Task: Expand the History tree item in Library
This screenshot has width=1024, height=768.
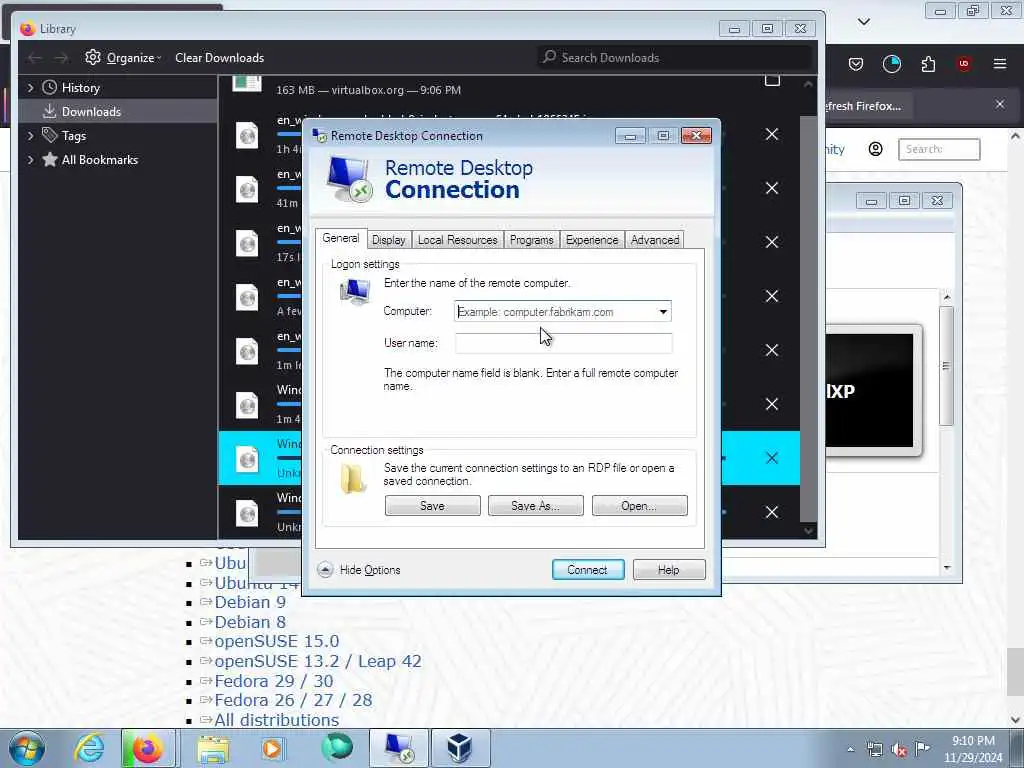Action: click(x=30, y=88)
